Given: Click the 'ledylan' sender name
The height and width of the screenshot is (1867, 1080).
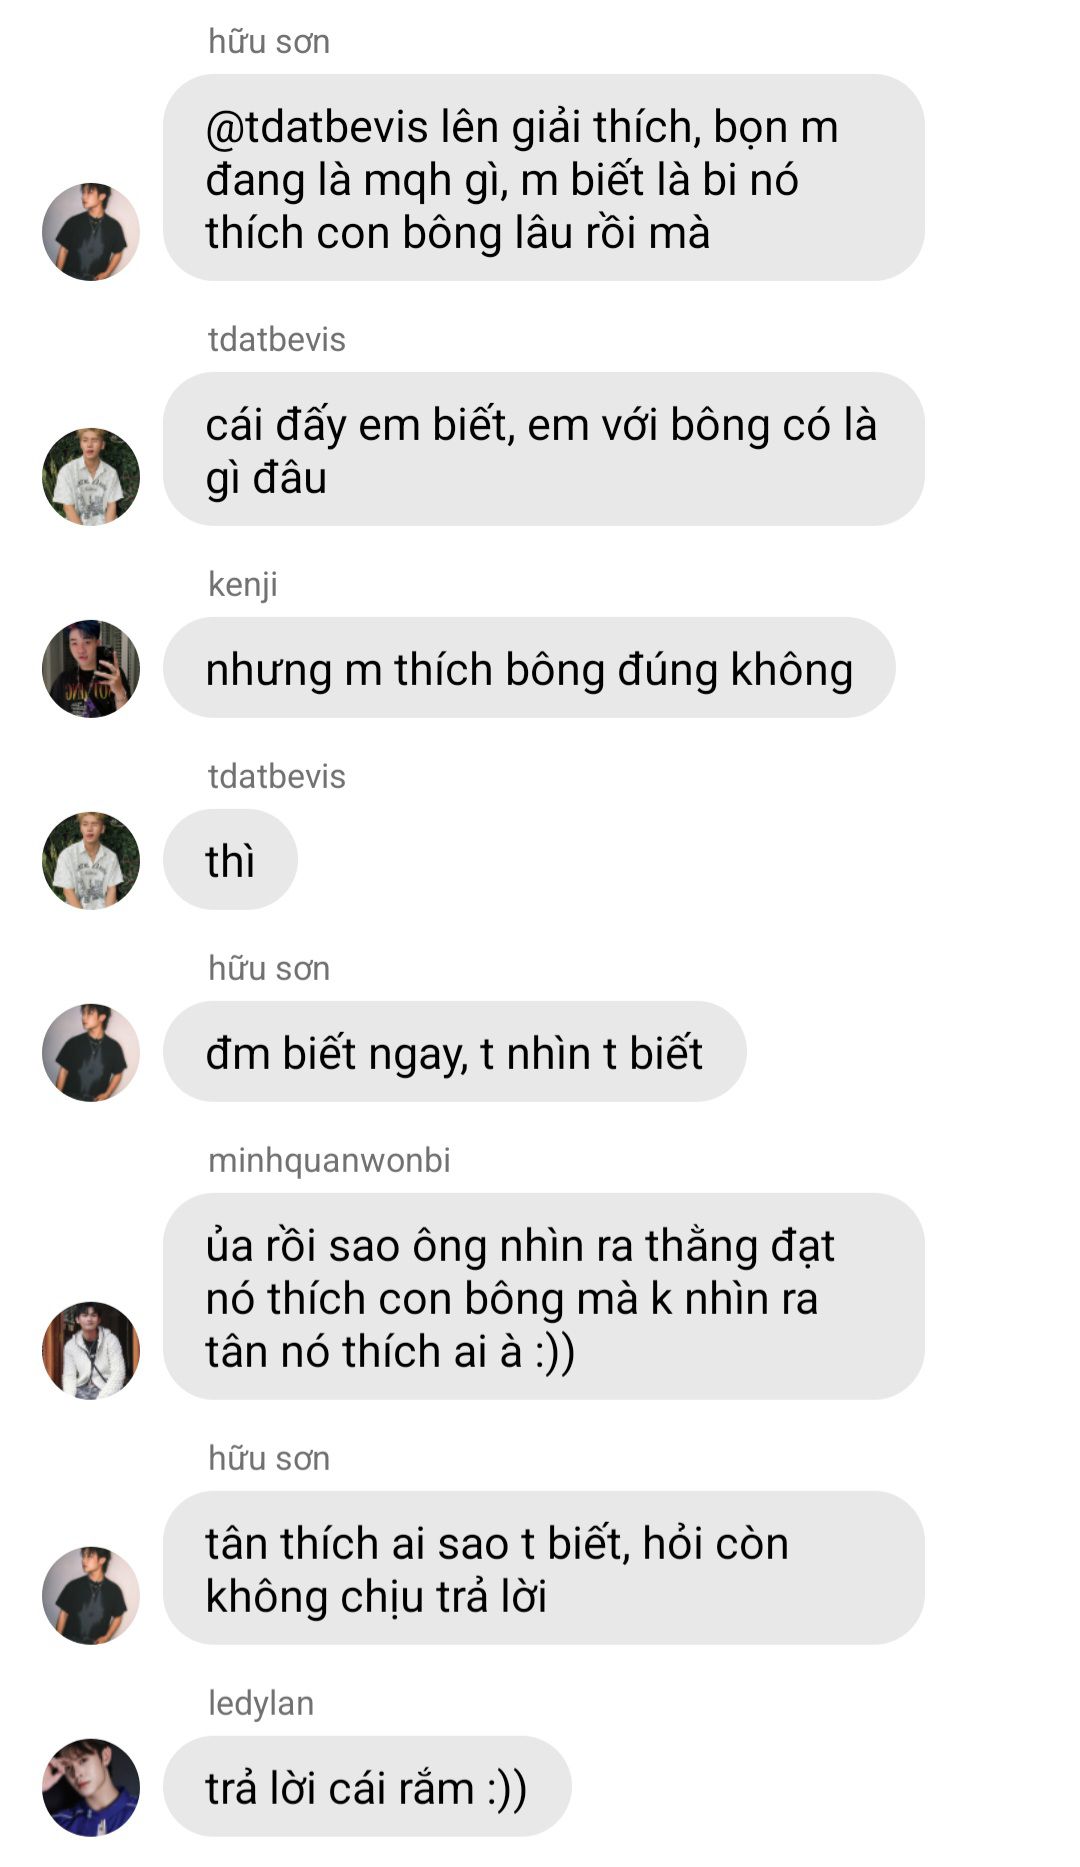Looking at the screenshot, I should click(x=261, y=1703).
